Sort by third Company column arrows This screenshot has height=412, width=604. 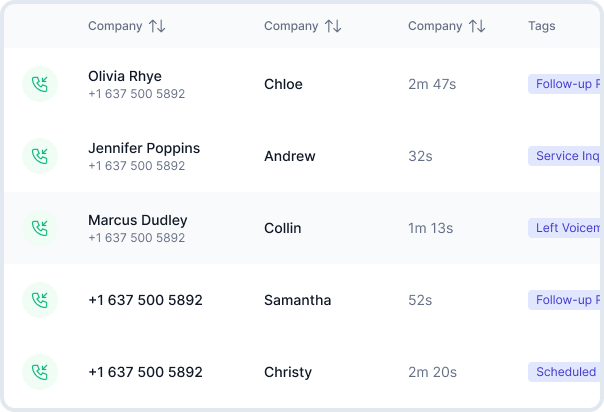[477, 26]
